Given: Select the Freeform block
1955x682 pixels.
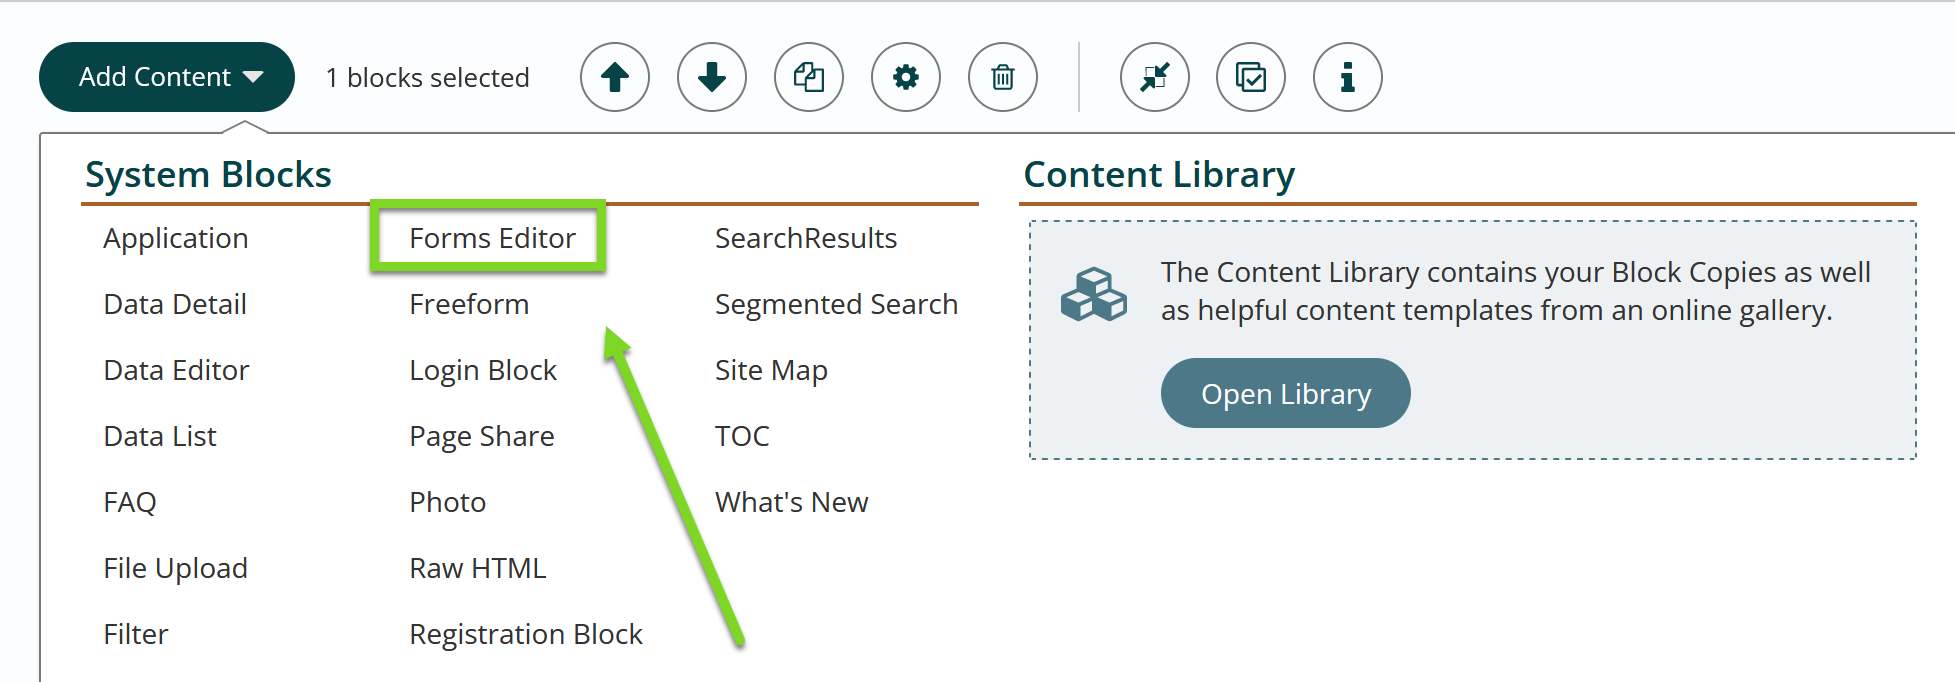Looking at the screenshot, I should [x=469, y=304].
